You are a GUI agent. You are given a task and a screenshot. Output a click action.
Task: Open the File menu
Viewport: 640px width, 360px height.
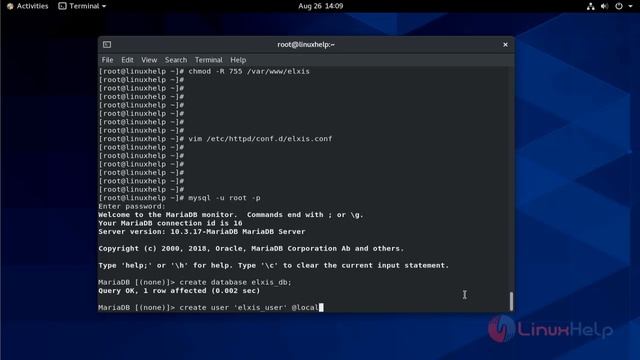[x=107, y=60]
